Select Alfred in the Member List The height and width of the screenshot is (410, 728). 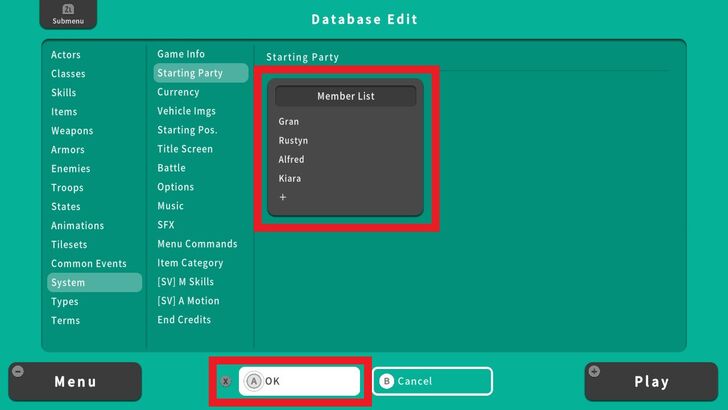(x=292, y=160)
